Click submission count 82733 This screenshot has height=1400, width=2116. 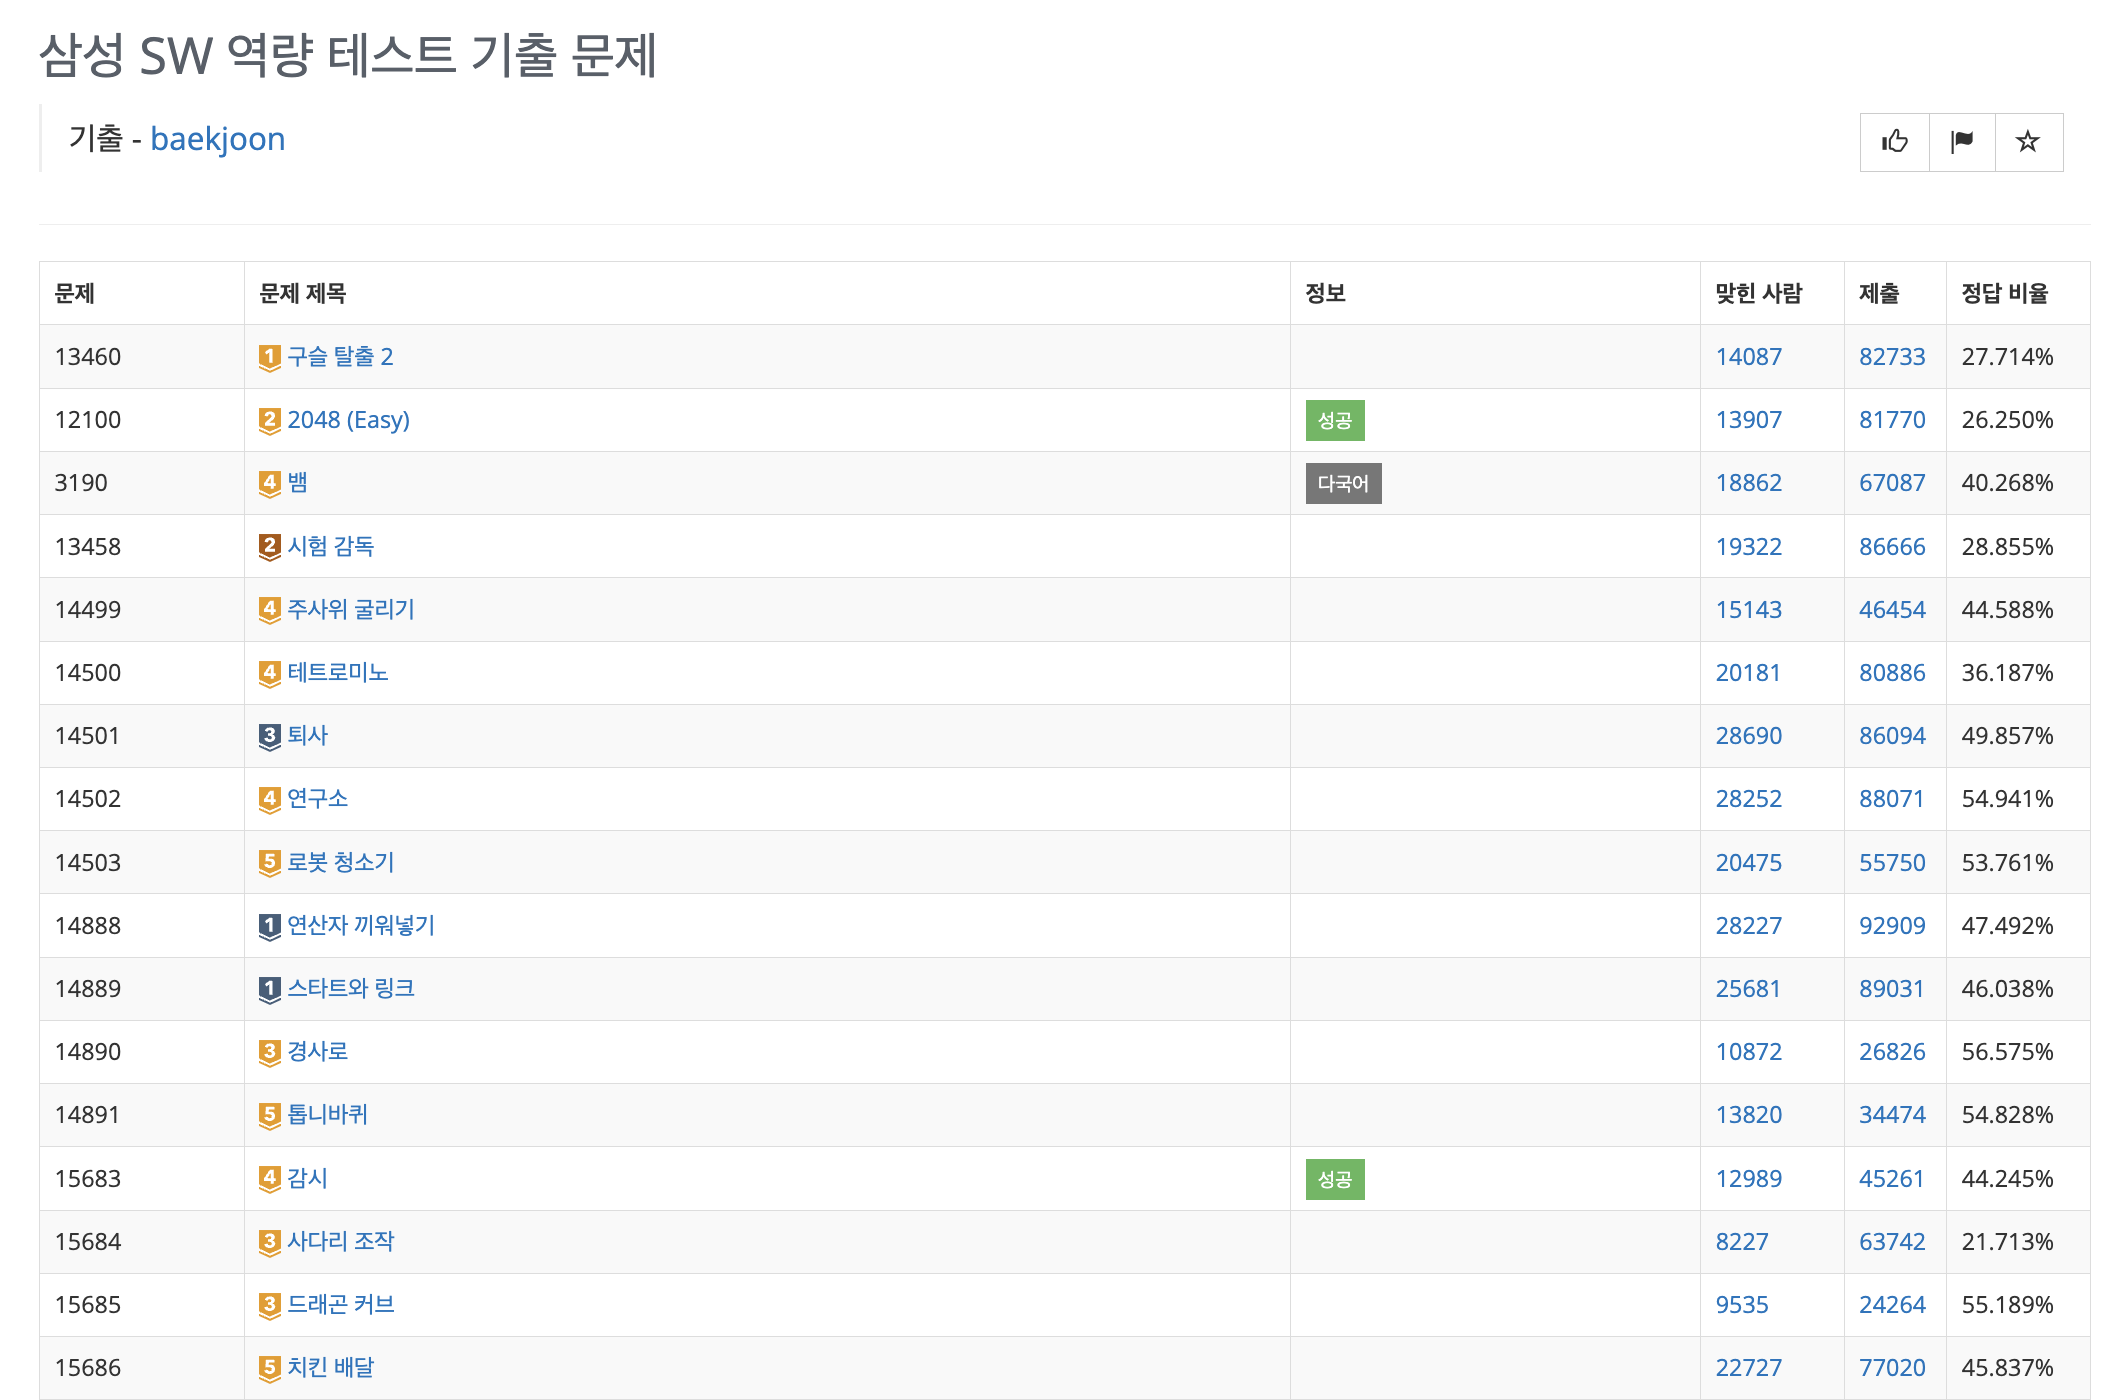1892,357
